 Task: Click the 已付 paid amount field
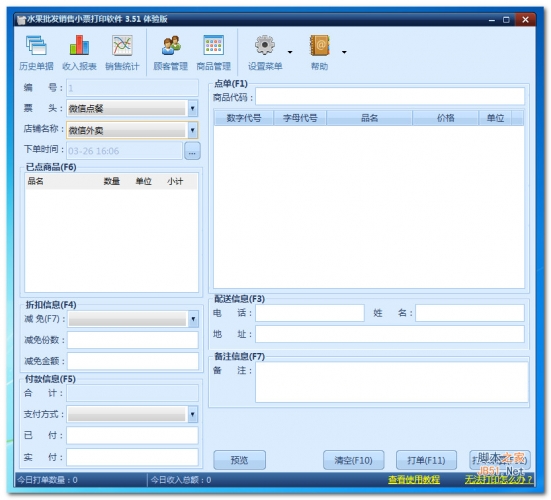coord(132,435)
